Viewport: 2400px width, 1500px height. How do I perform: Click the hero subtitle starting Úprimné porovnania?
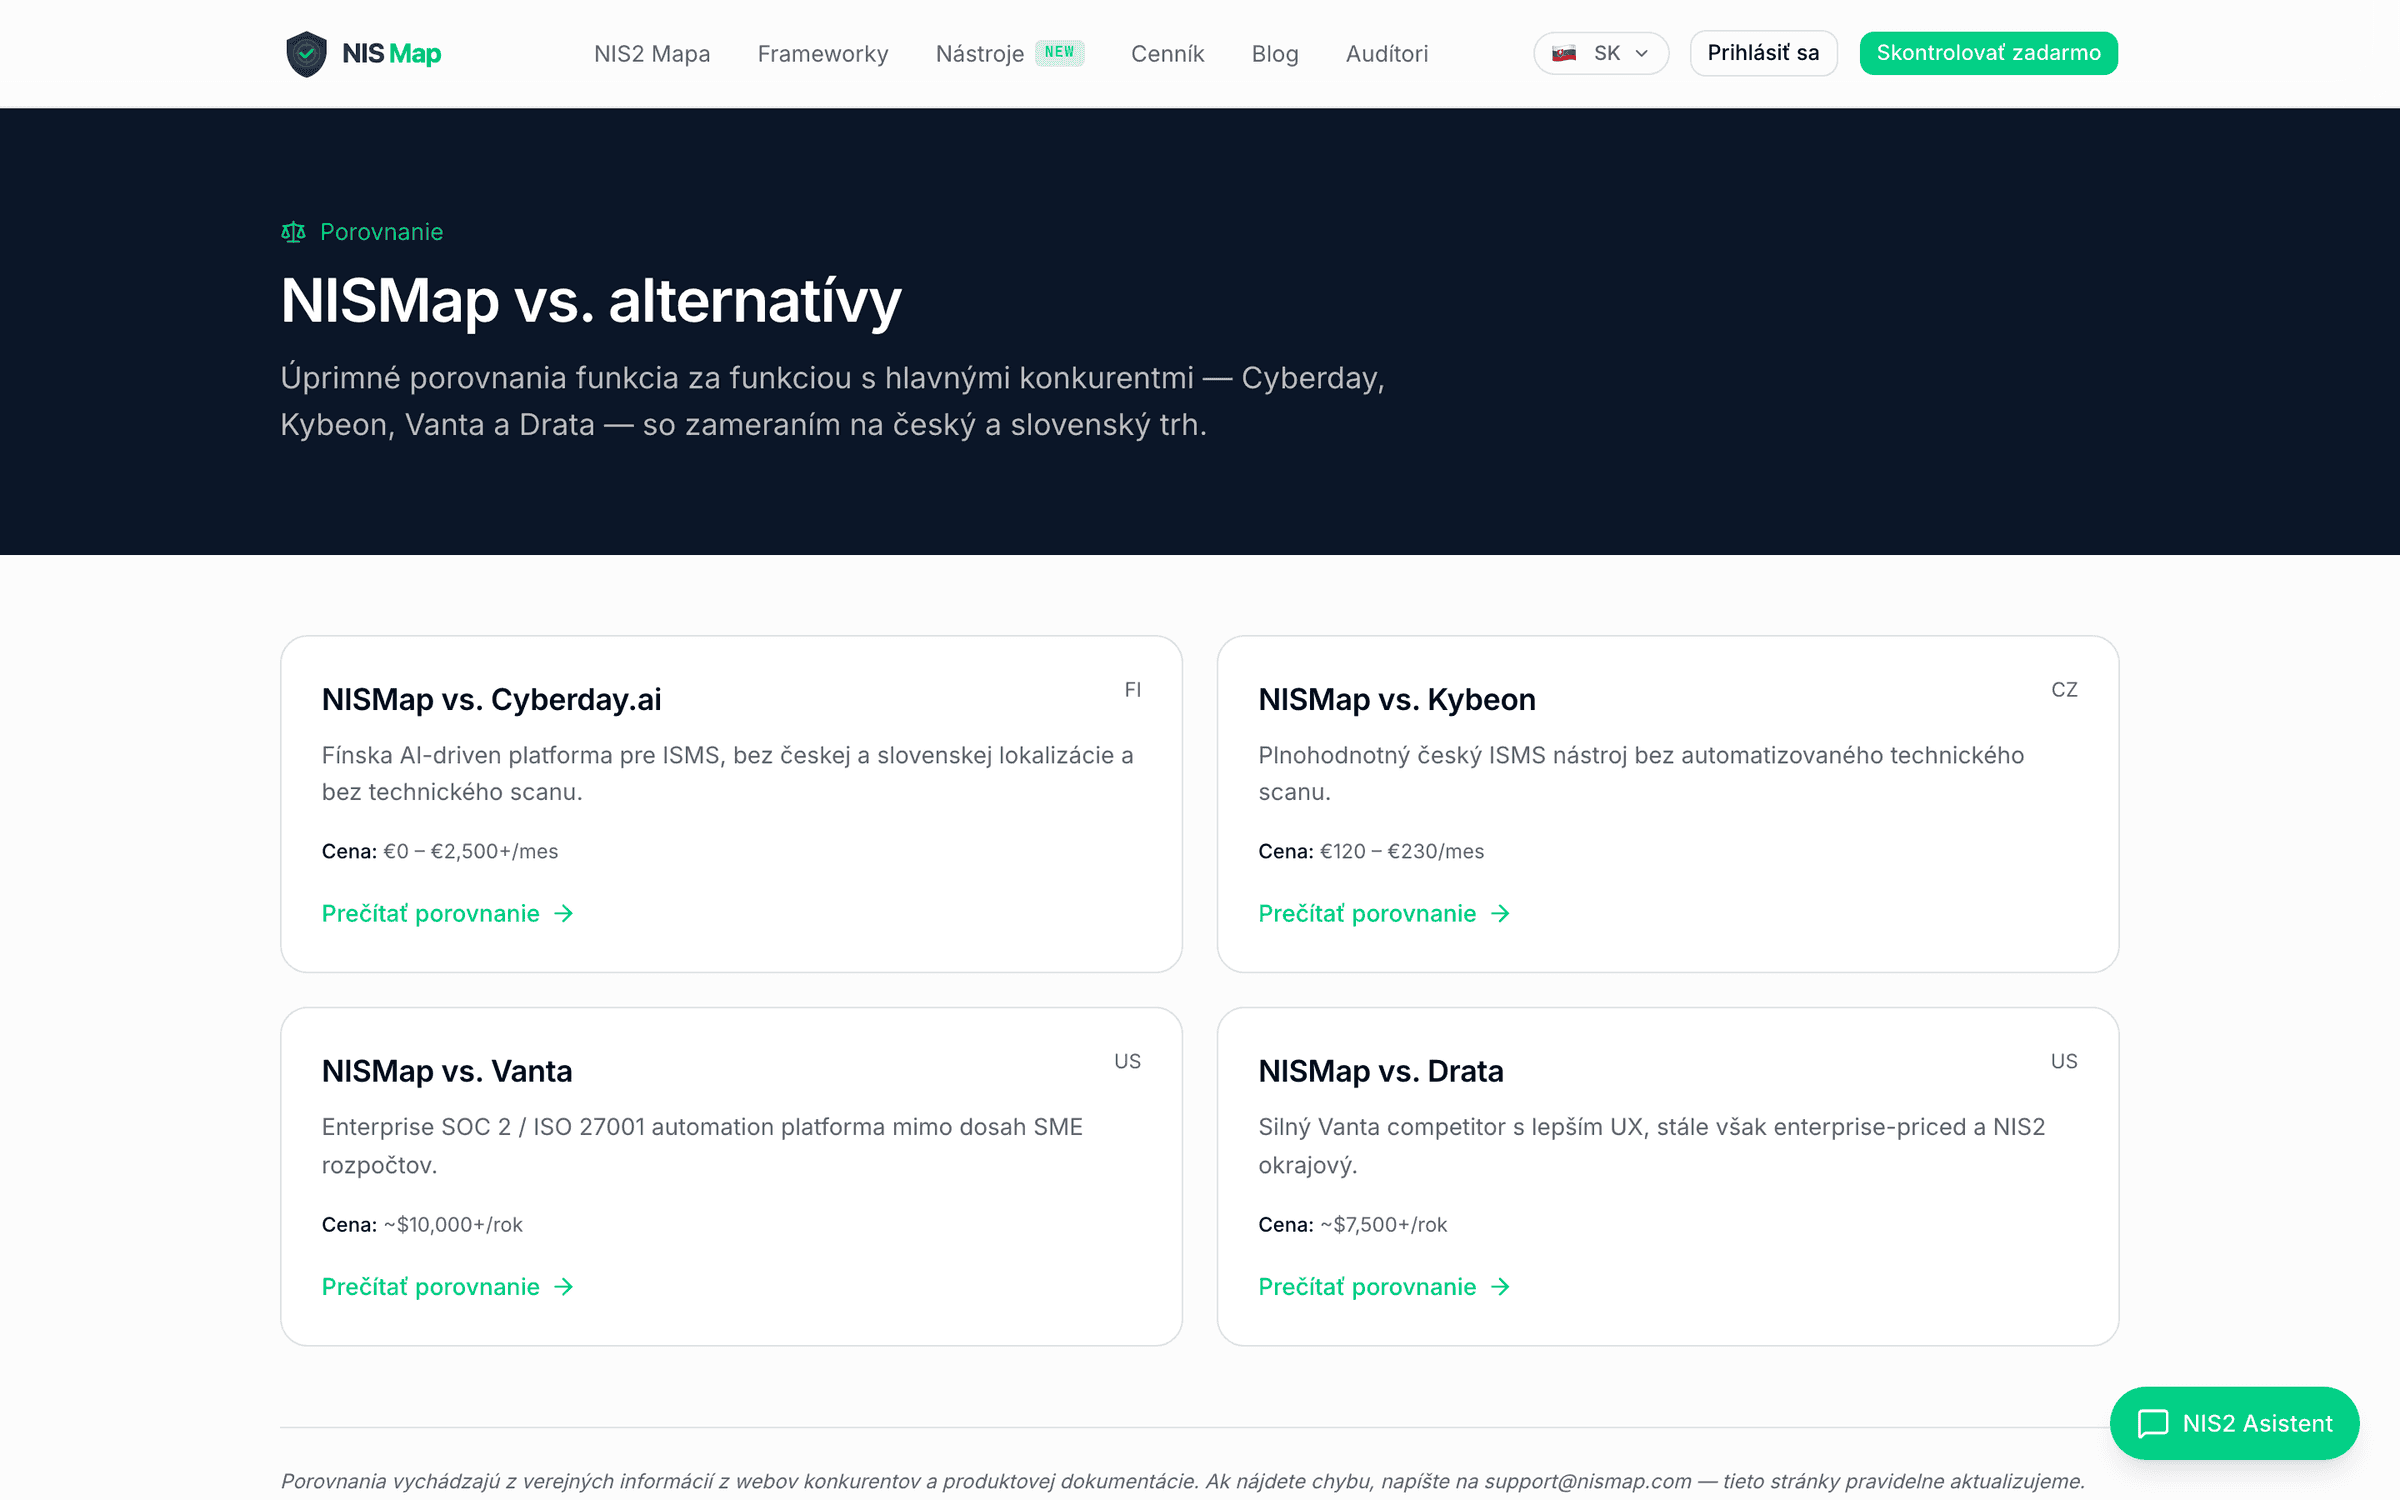pos(833,401)
